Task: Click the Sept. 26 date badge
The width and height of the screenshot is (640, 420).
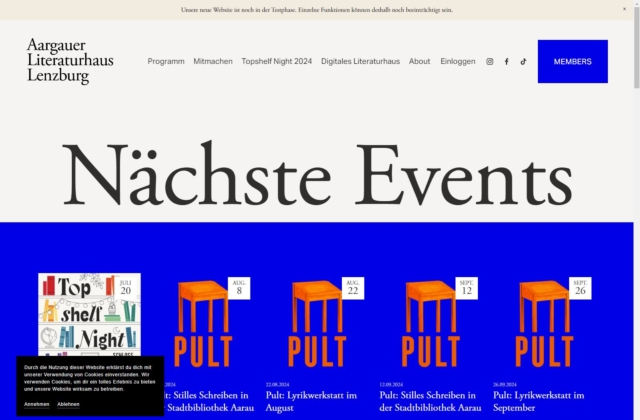Action: coord(580,288)
